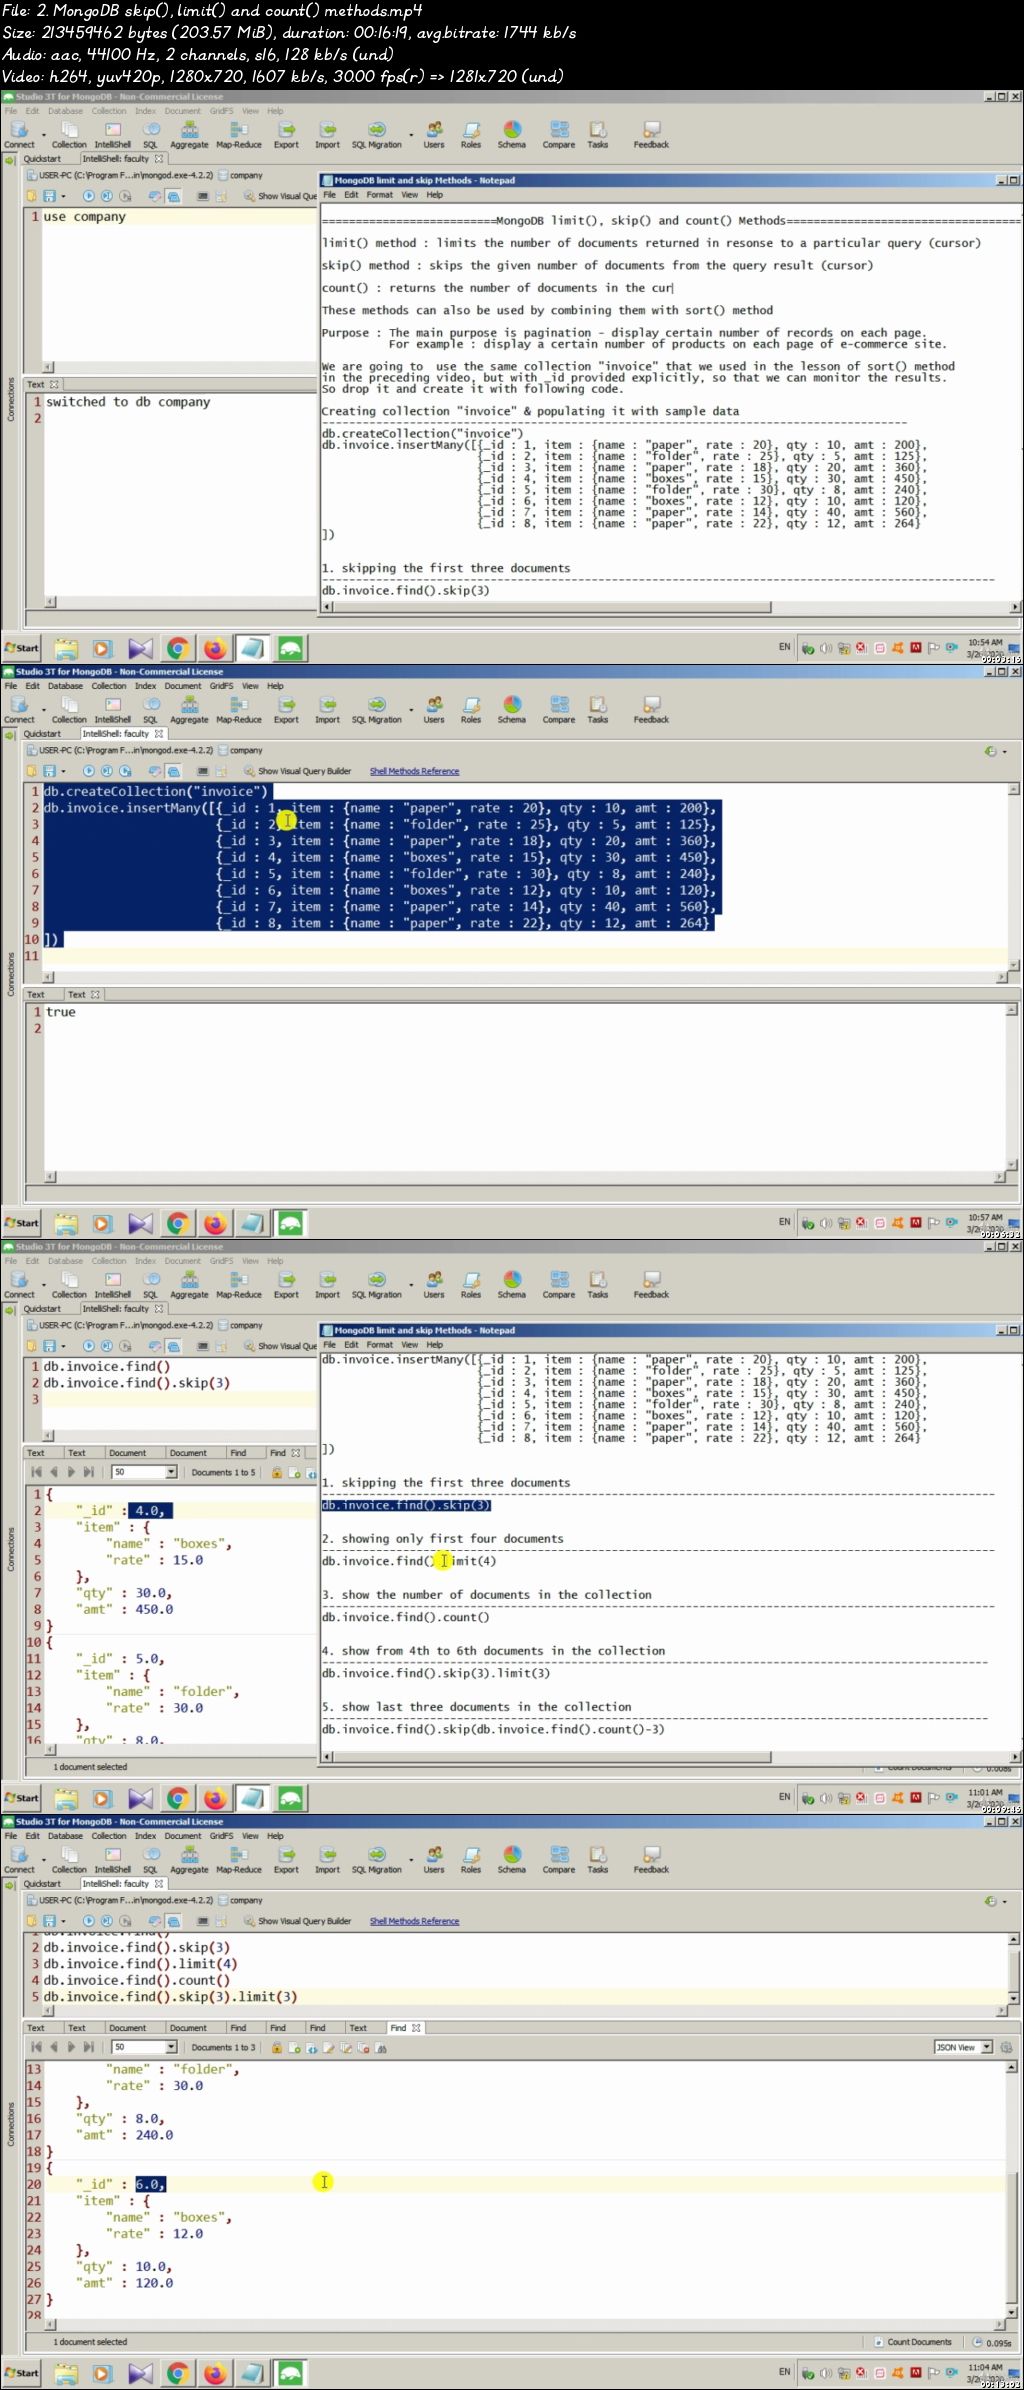Open Tasks in the 11:04 AM frame toolbar
This screenshot has height=2390, width=1024.
point(598,1859)
